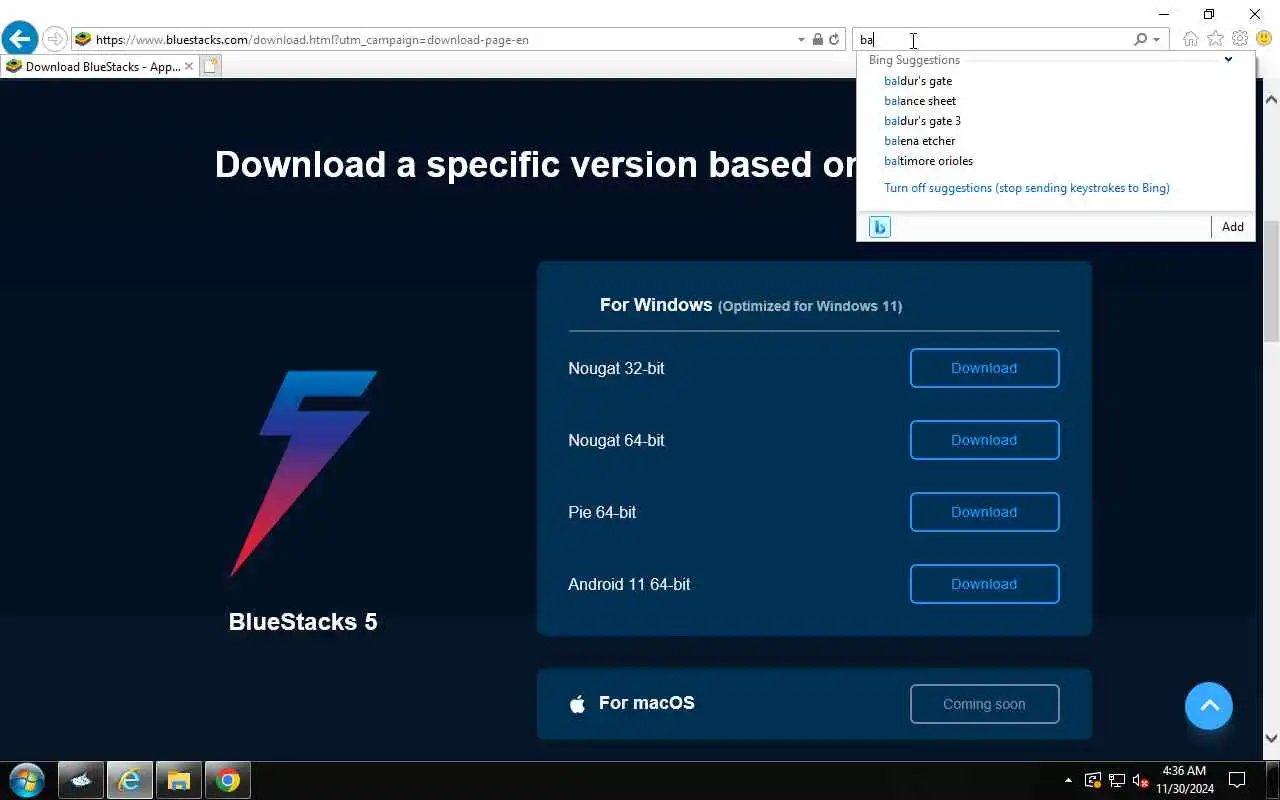Click the taskbar clock showing 4:36 AM

click(x=1184, y=780)
